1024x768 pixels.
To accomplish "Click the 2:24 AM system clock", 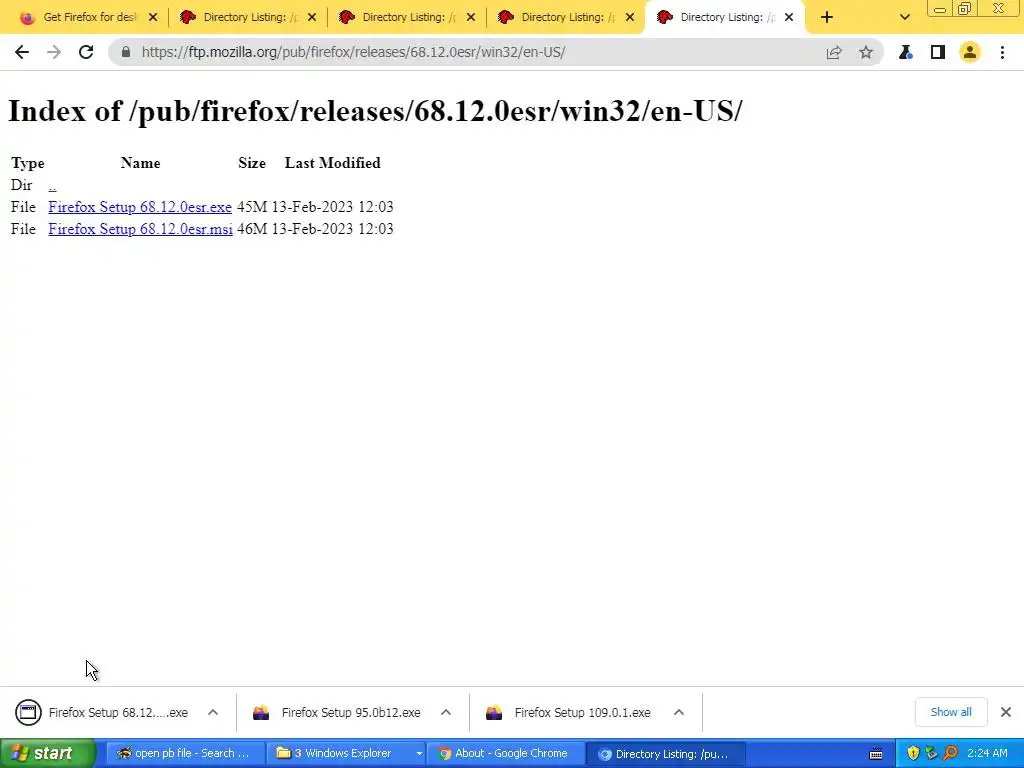I will 987,754.
